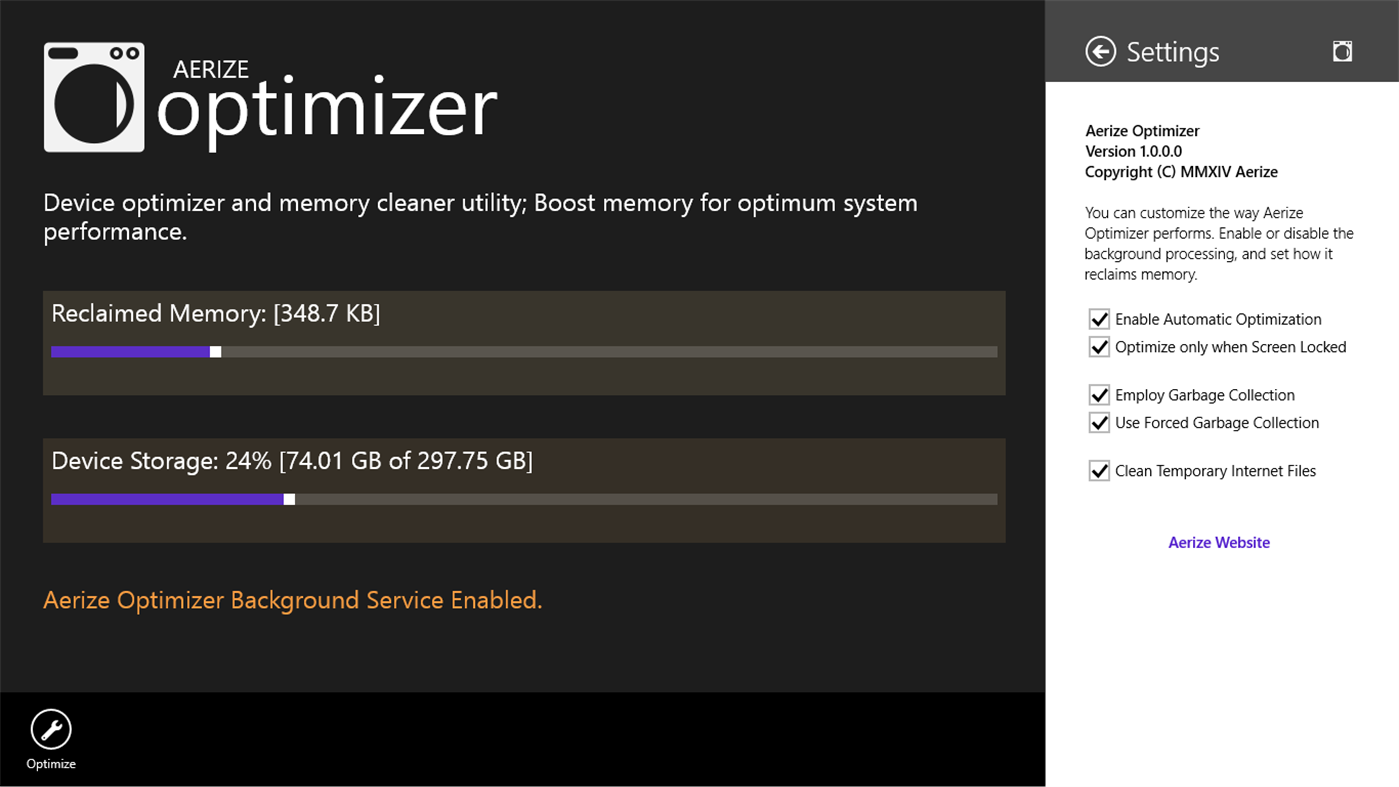This screenshot has width=1399, height=787.
Task: Select the circular back navigation control
Action: click(x=1100, y=51)
